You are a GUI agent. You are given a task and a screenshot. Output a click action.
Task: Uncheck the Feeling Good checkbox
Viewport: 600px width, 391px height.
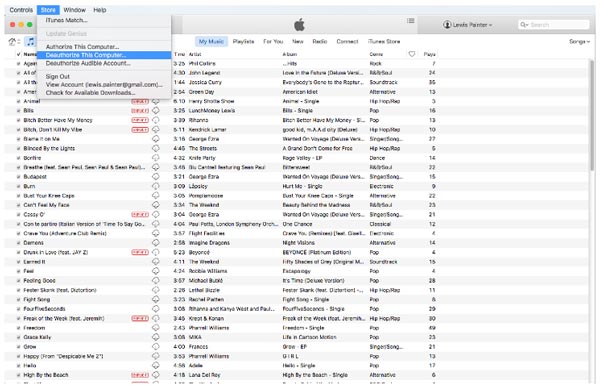click(x=18, y=280)
